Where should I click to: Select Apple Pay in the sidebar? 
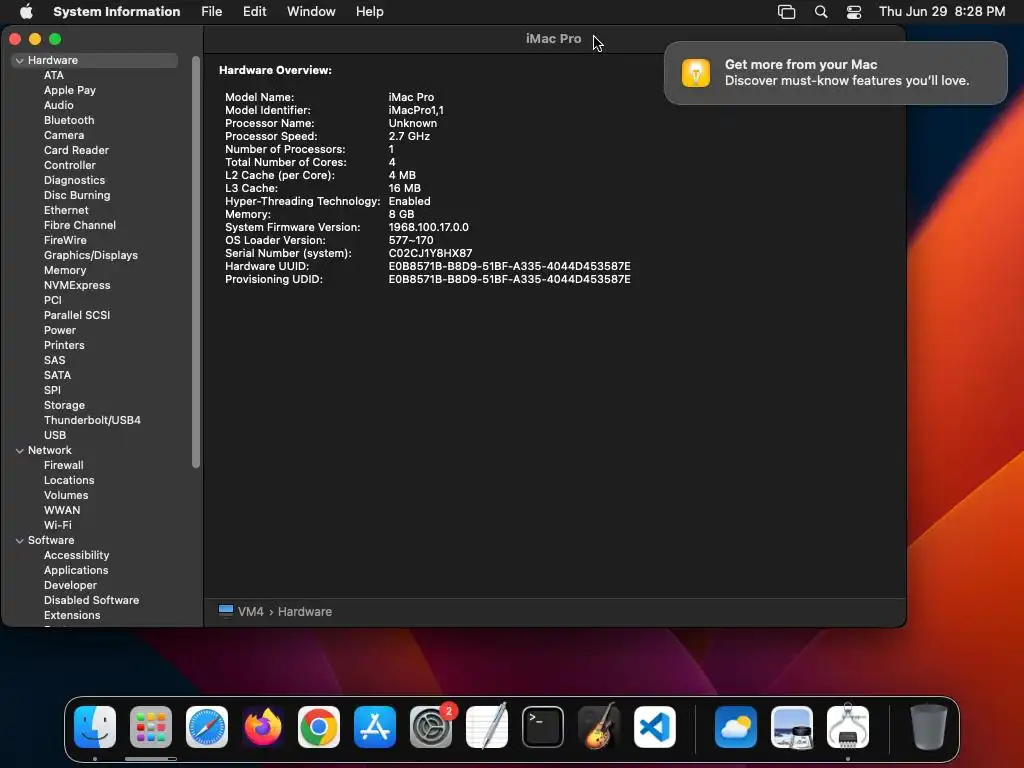coord(70,90)
